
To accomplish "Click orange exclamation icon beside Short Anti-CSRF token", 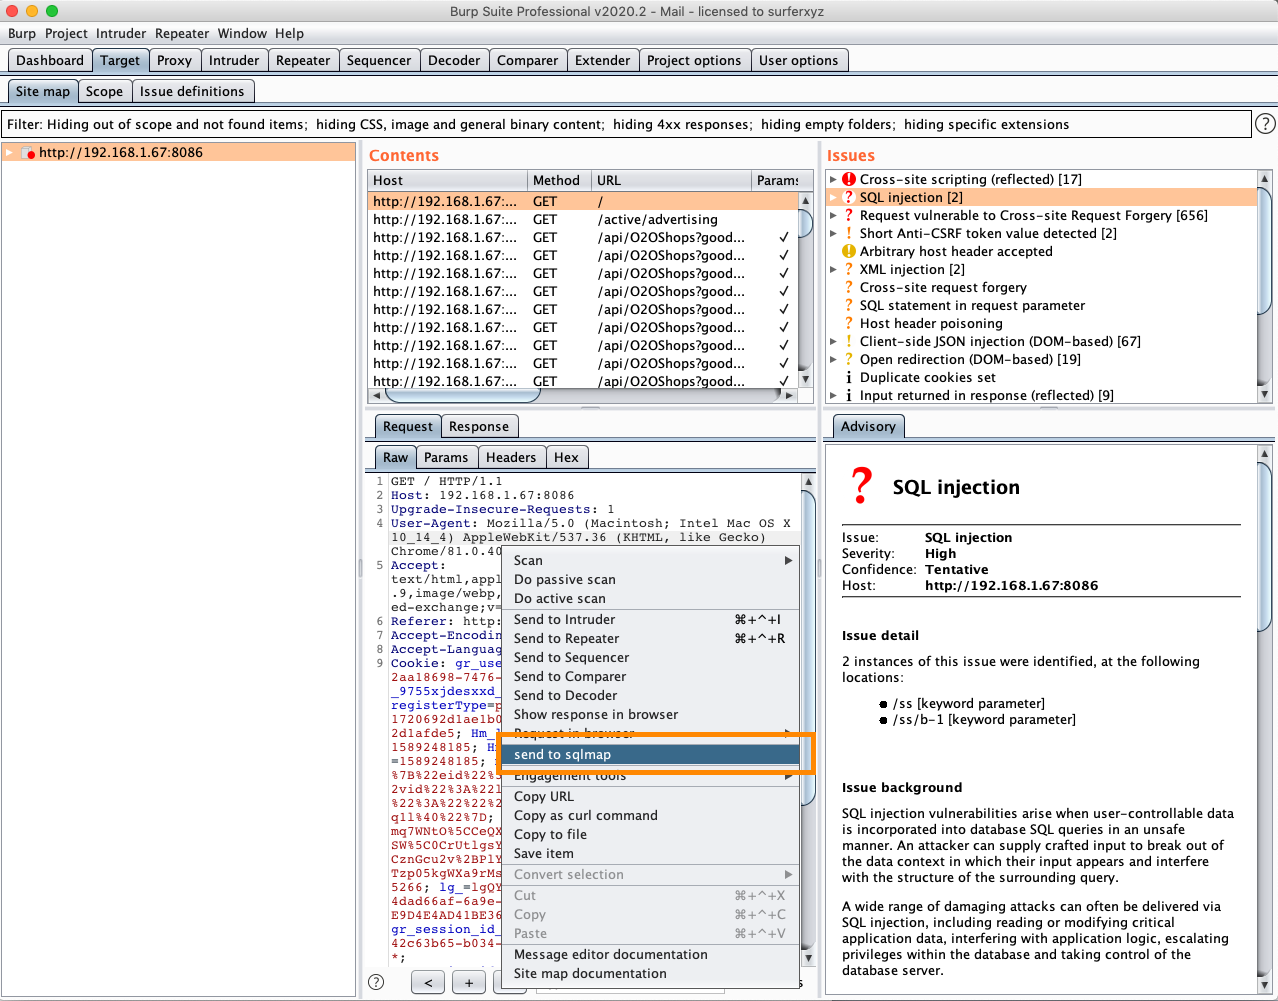I will tap(849, 234).
